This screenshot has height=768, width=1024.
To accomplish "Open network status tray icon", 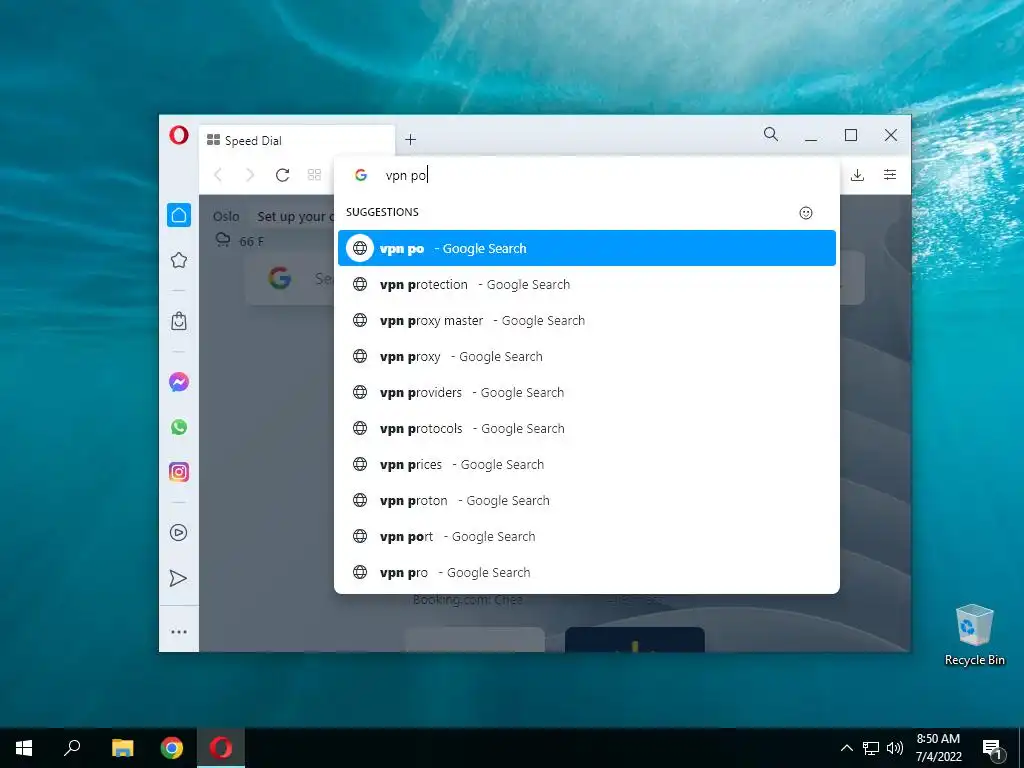I will [x=871, y=748].
